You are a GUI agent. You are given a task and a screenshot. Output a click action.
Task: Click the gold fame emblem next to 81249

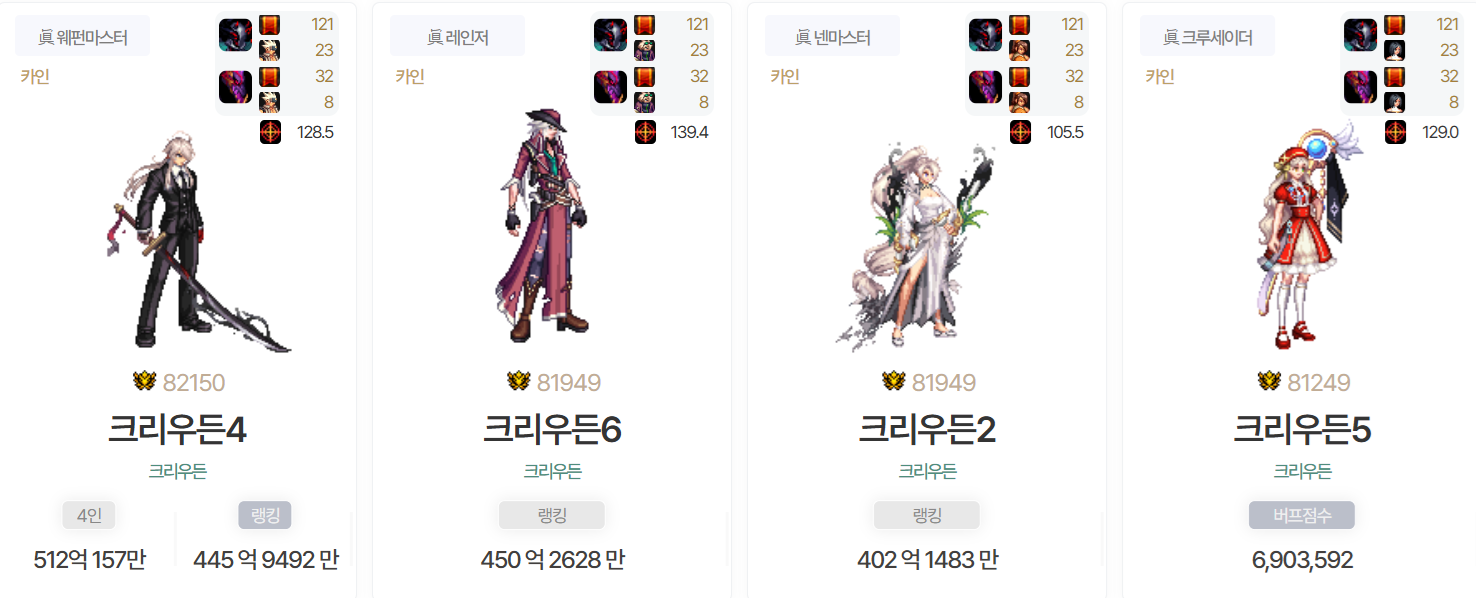point(1270,382)
